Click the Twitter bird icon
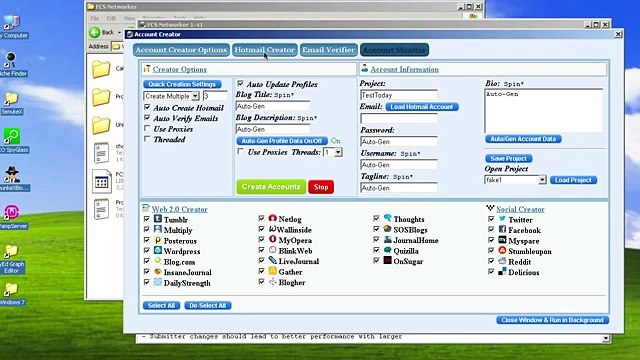The width and height of the screenshot is (640, 360). (x=502, y=219)
